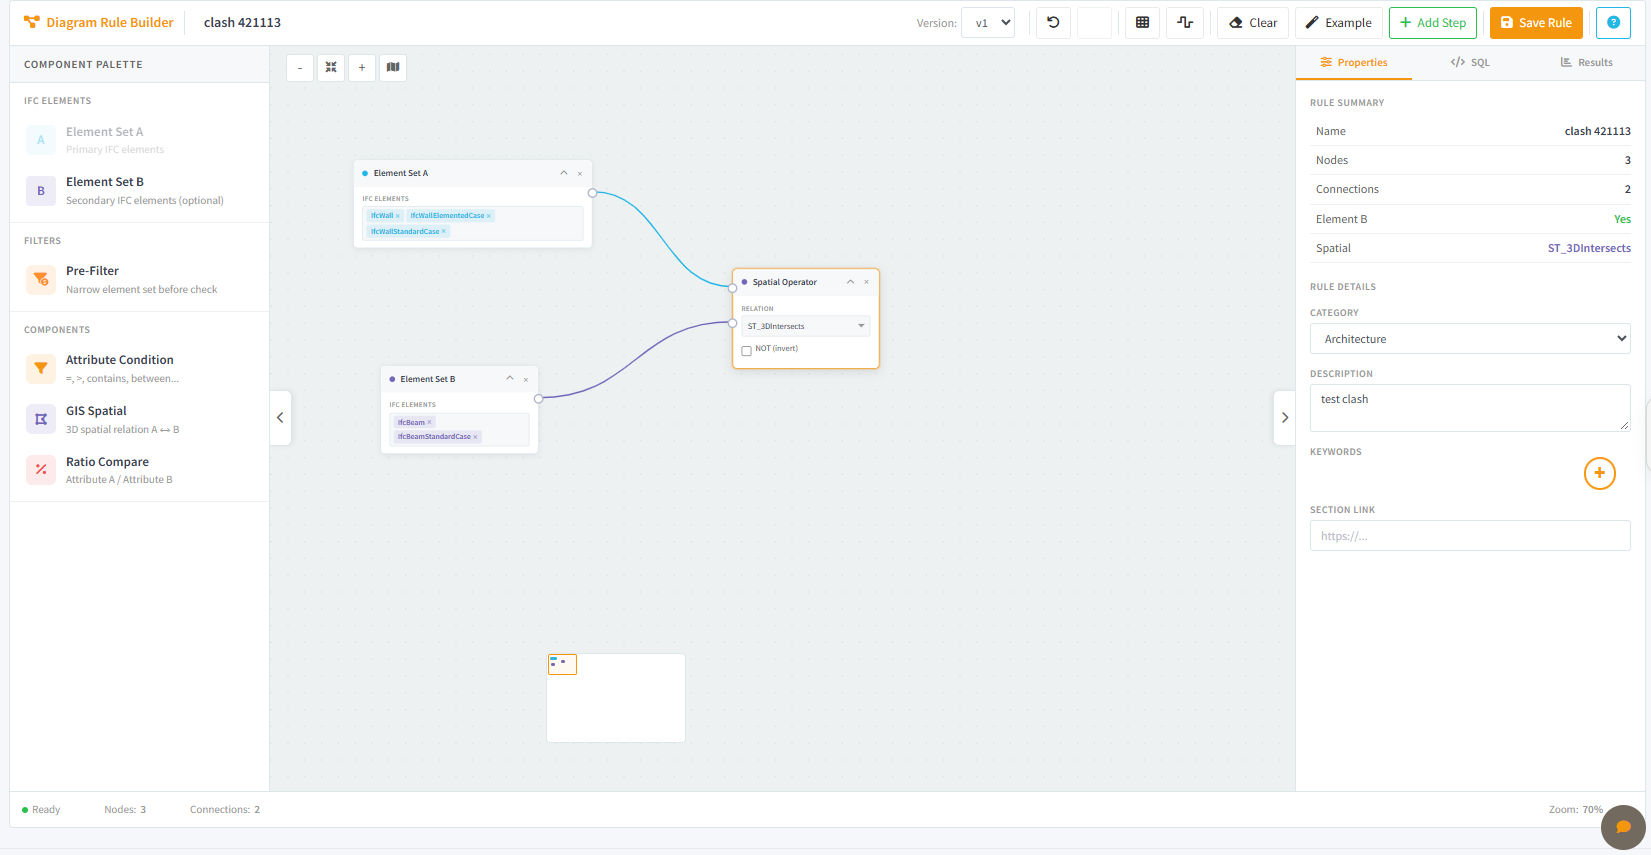Collapse the right properties panel arrow
The height and width of the screenshot is (855, 1651).
(x=1285, y=418)
